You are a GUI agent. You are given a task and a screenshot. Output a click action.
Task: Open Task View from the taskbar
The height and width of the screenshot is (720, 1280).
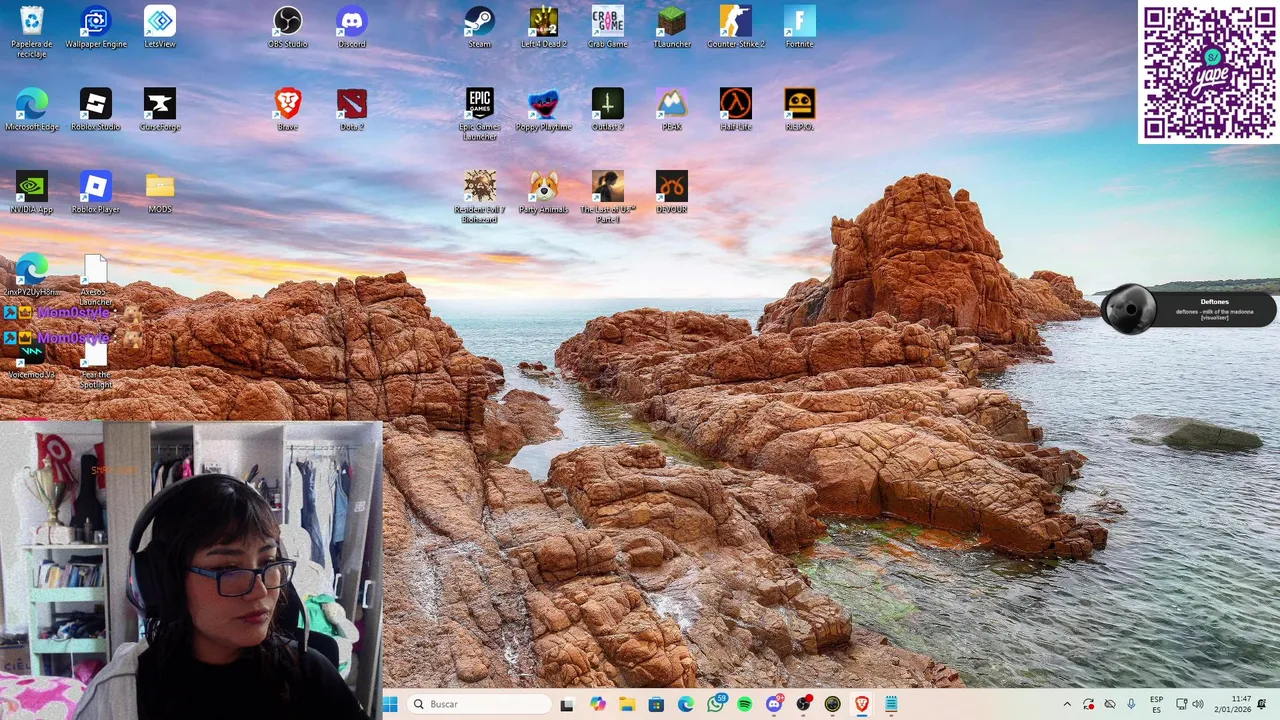567,704
